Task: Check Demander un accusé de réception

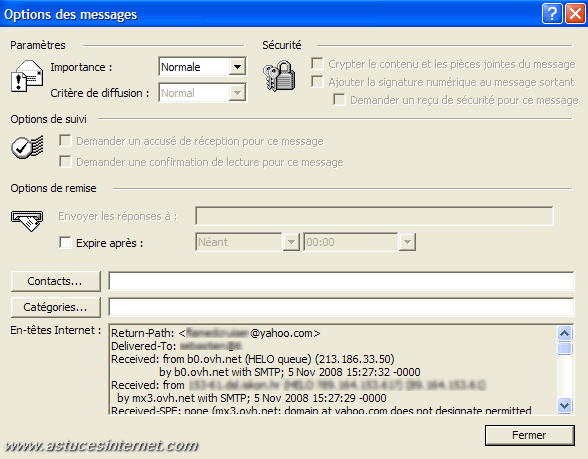Action: pyautogui.click(x=65, y=141)
